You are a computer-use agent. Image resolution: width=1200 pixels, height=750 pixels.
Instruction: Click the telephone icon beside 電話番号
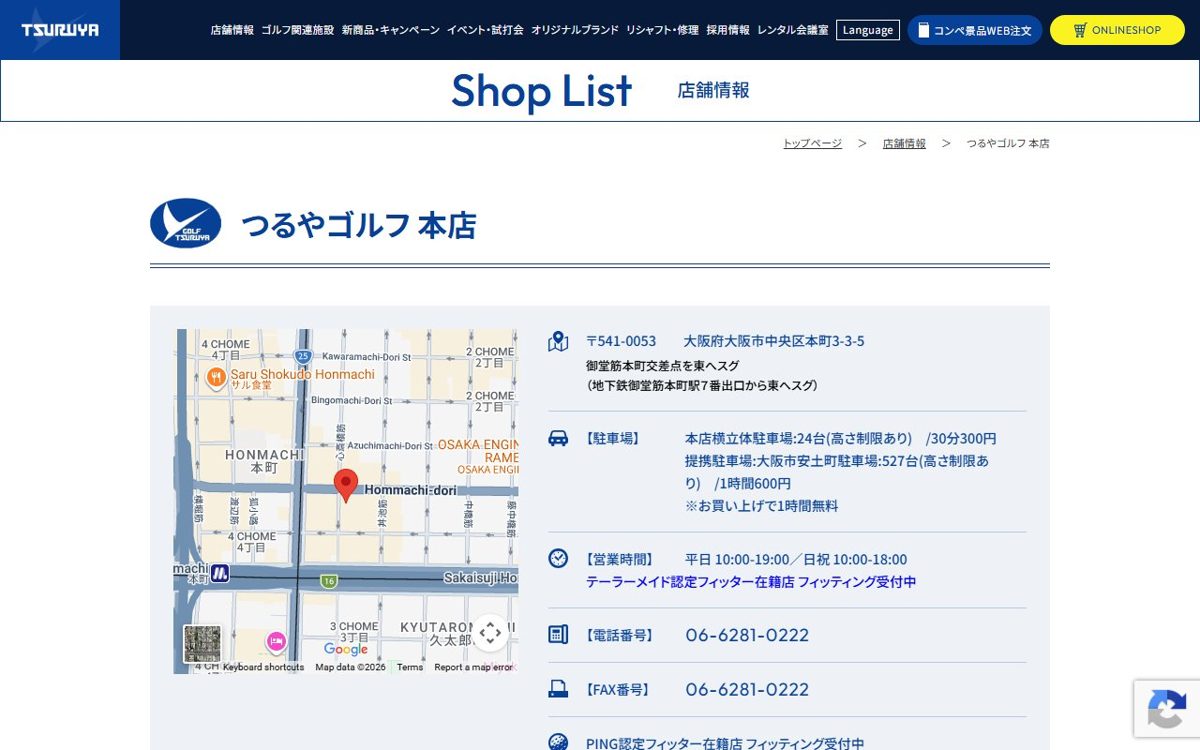click(558, 634)
